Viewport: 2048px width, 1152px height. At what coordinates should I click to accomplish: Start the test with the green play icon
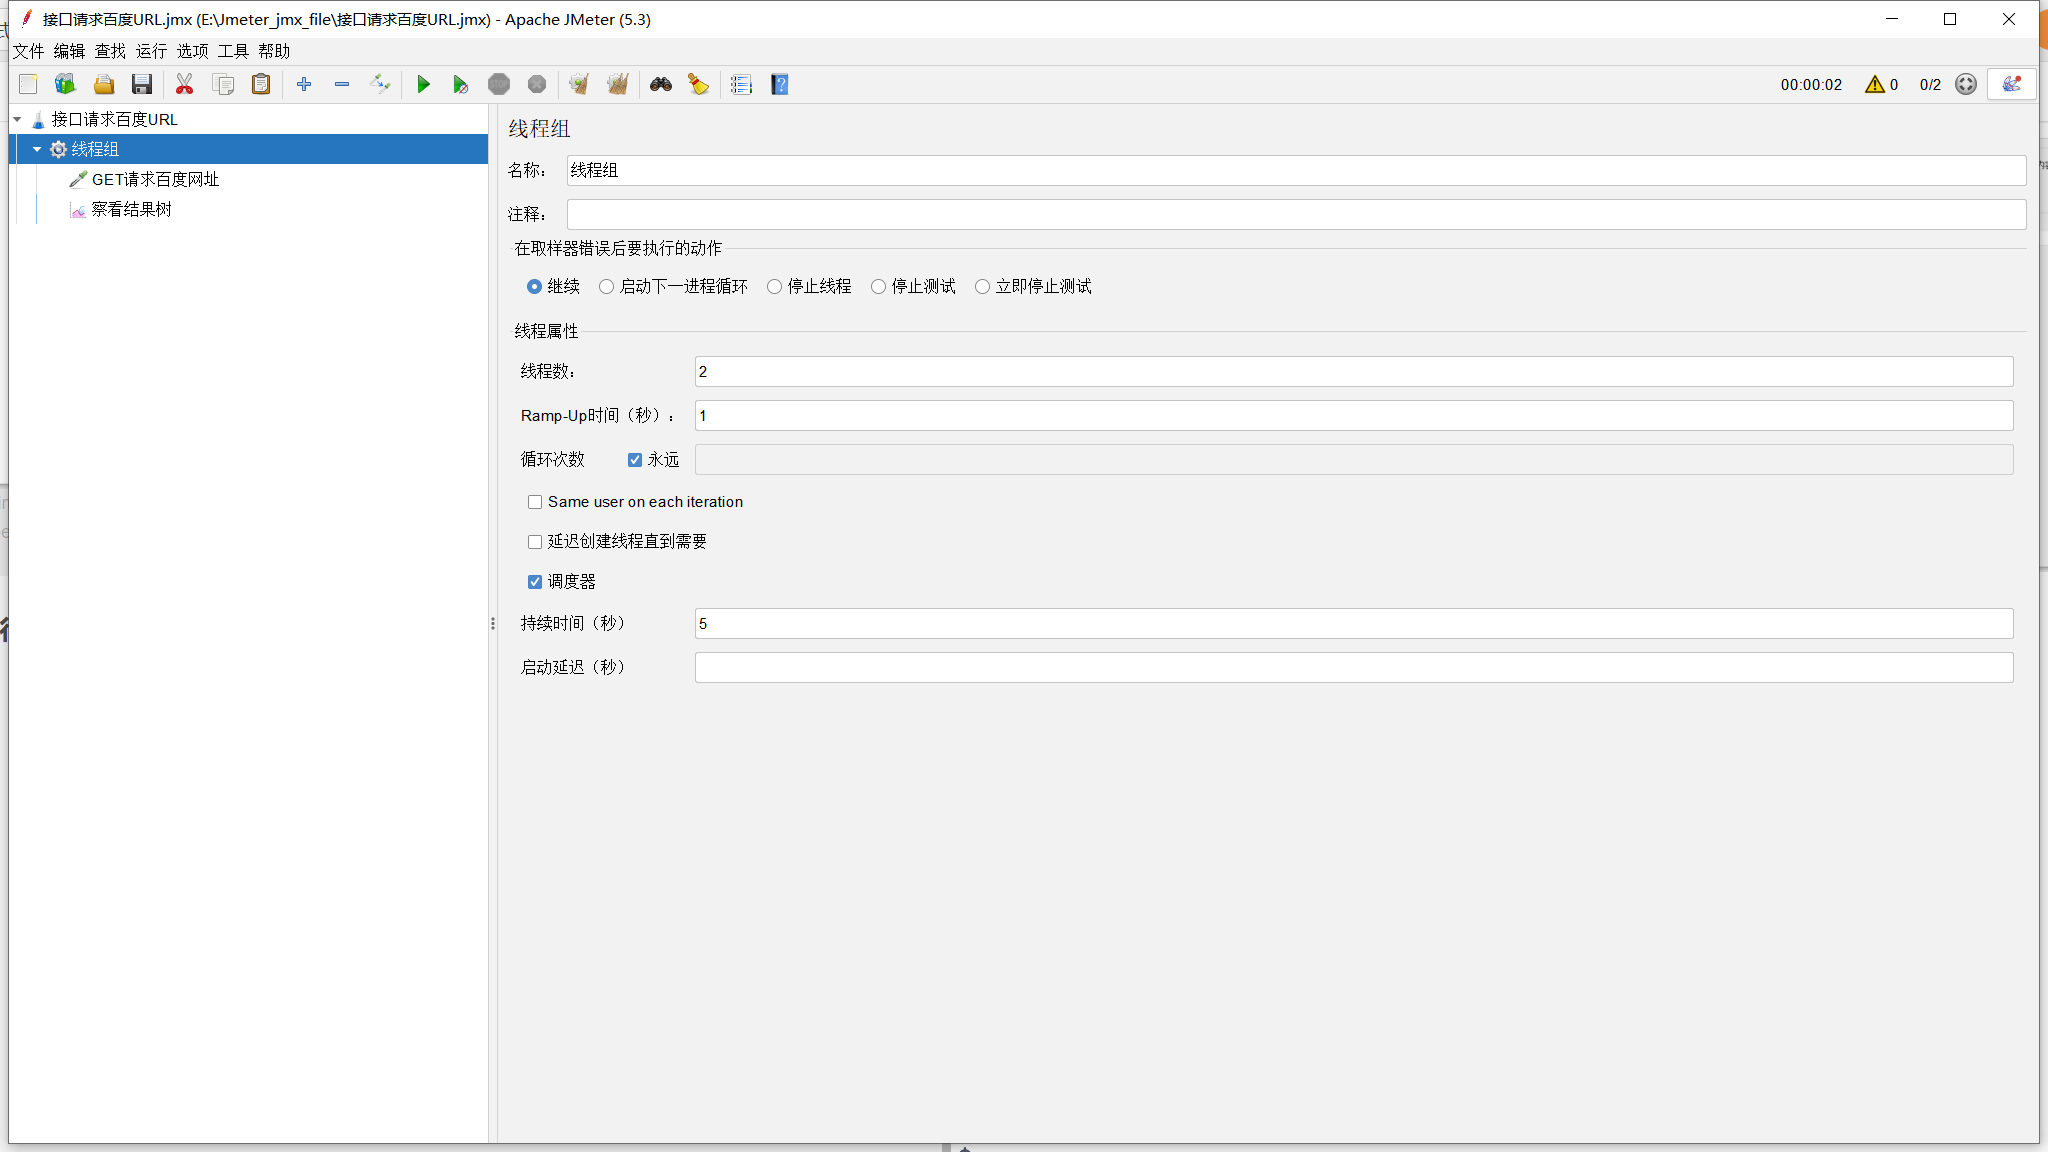tap(424, 84)
